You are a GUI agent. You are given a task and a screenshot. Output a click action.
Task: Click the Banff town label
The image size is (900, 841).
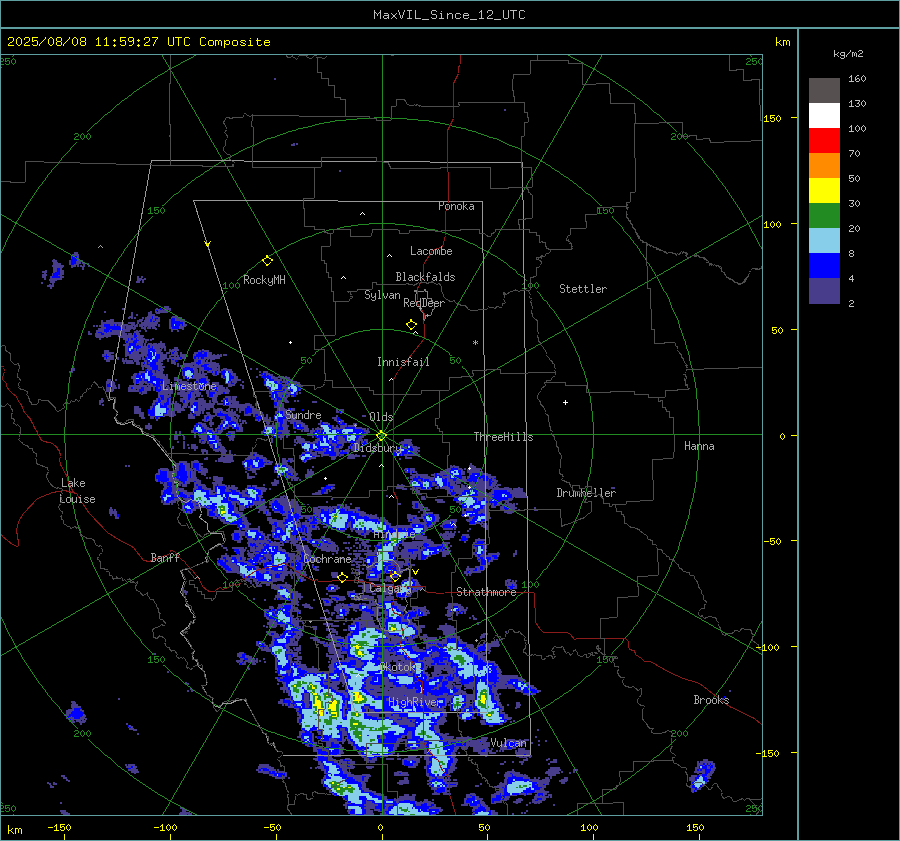click(x=165, y=558)
